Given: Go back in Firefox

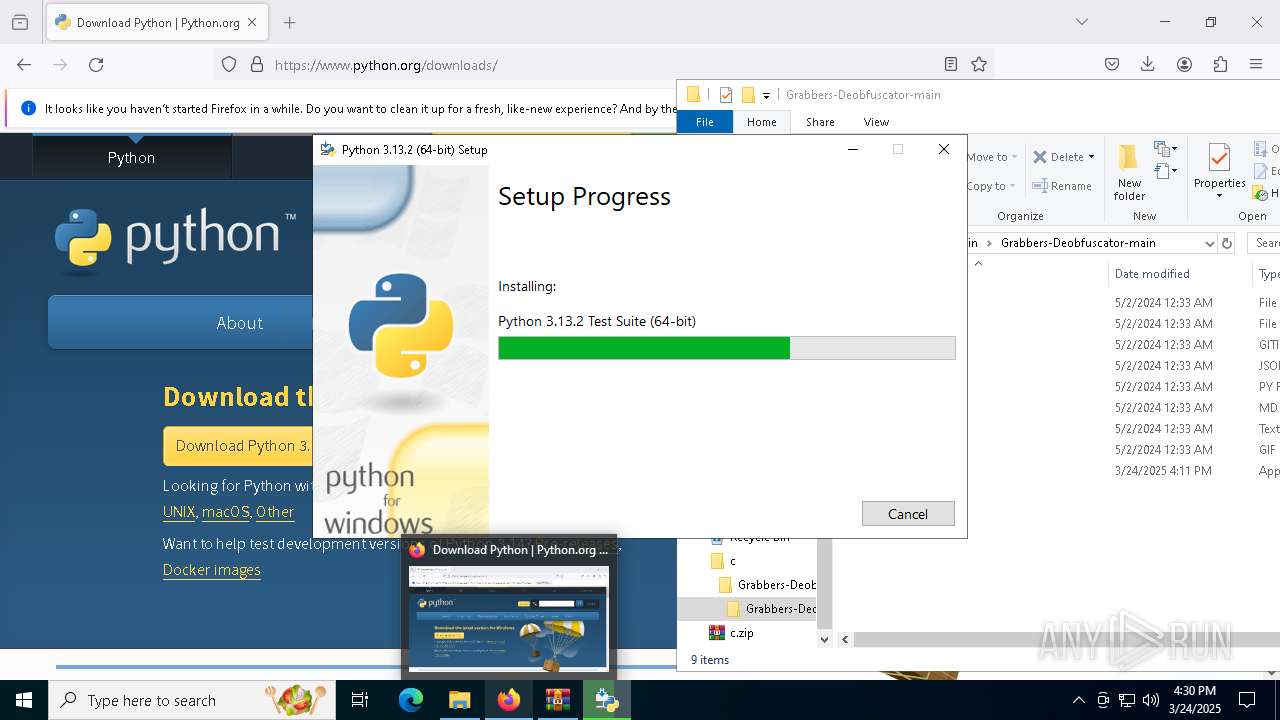Looking at the screenshot, I should tap(24, 64).
